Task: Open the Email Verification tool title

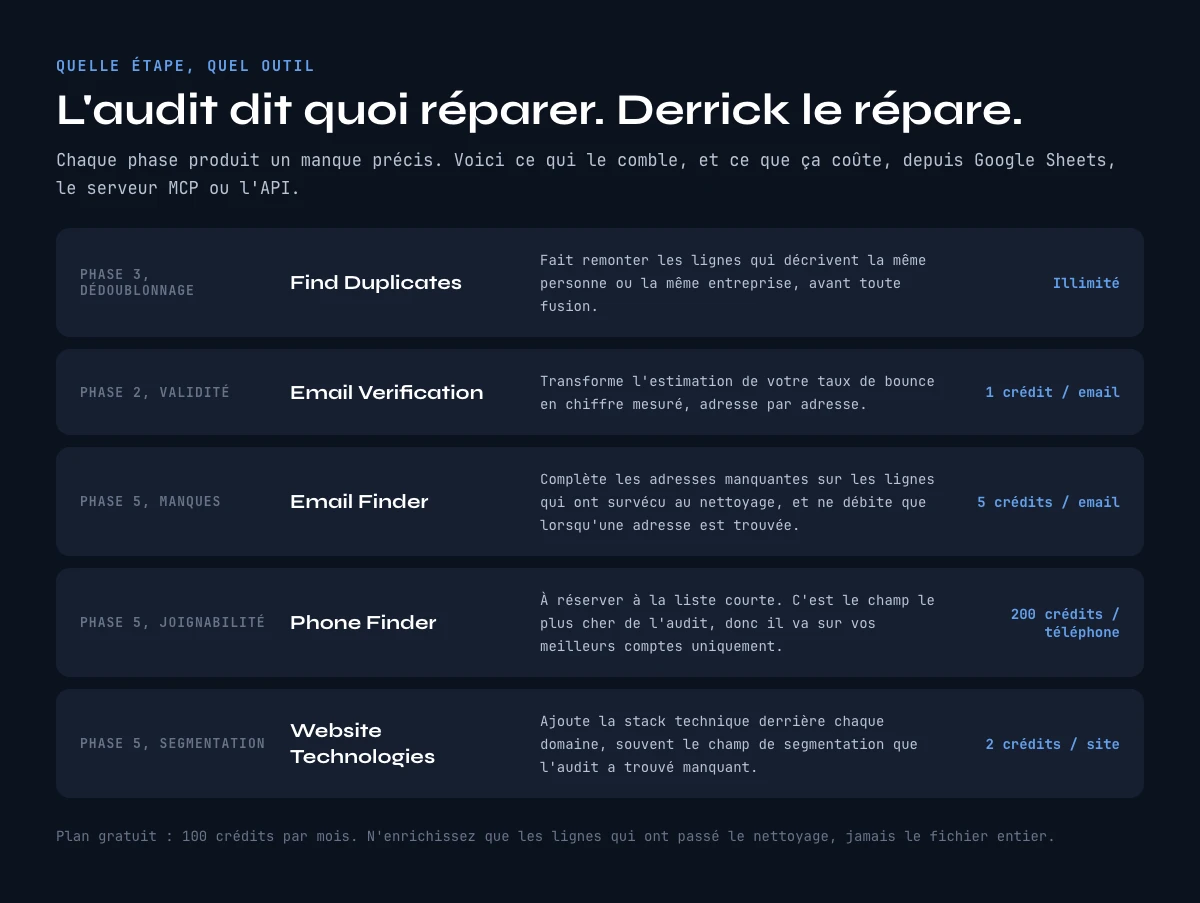Action: (386, 392)
